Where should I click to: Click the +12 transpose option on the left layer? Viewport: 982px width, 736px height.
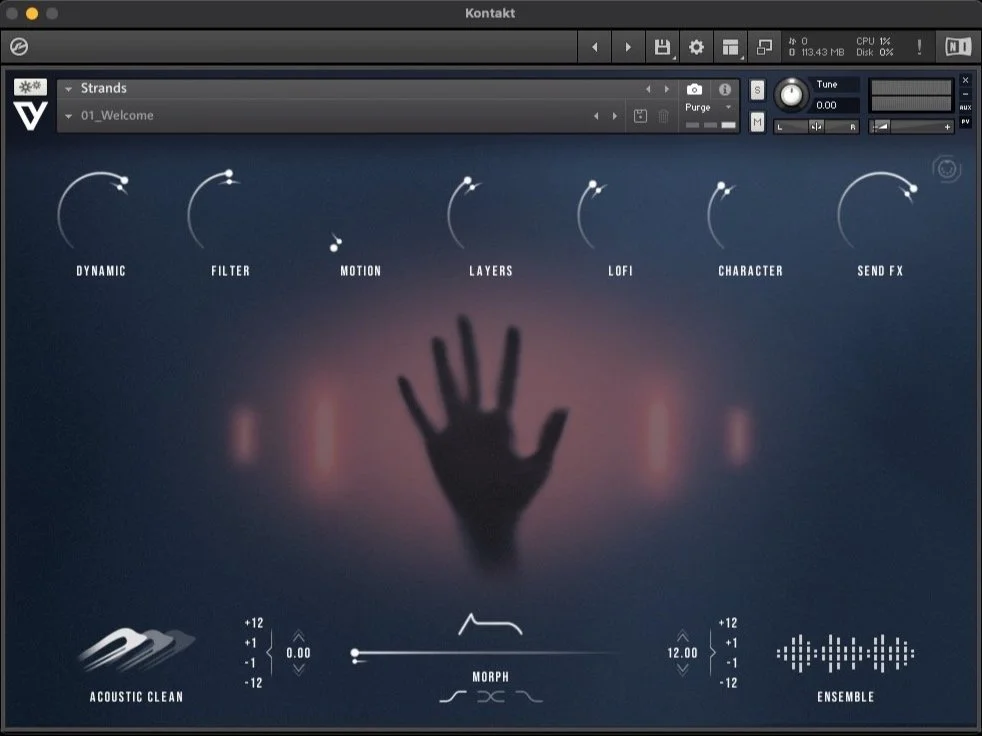(254, 623)
